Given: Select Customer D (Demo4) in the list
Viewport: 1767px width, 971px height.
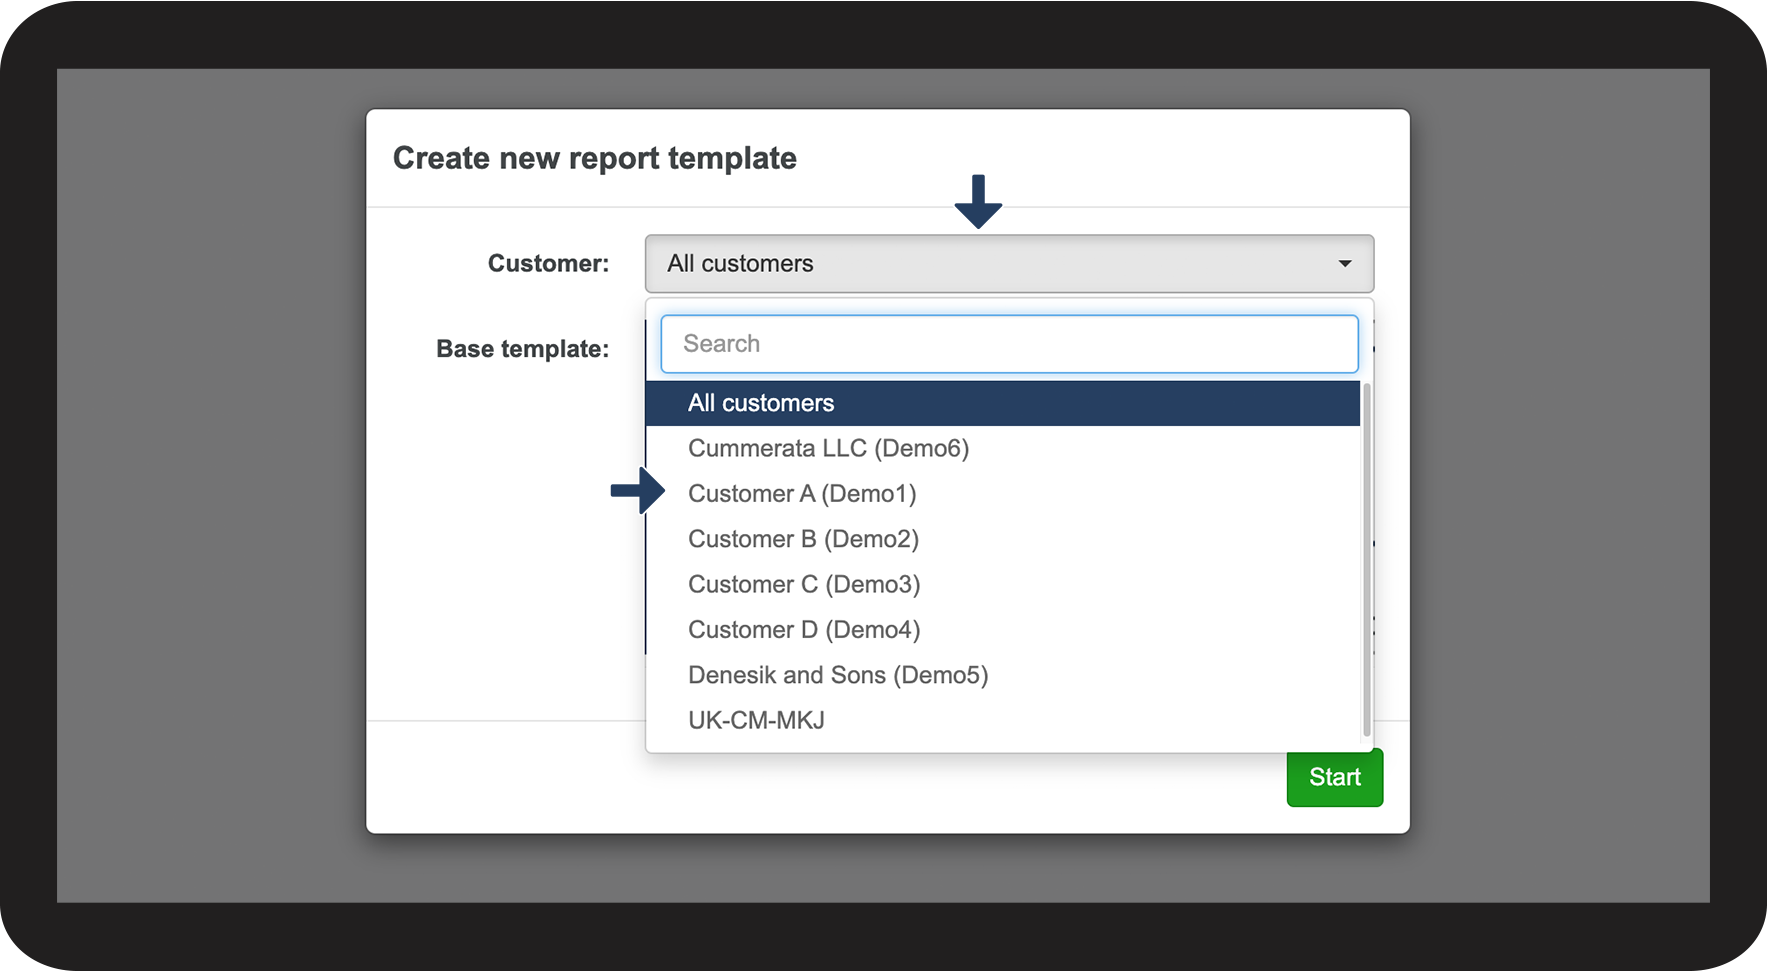Looking at the screenshot, I should 804,630.
